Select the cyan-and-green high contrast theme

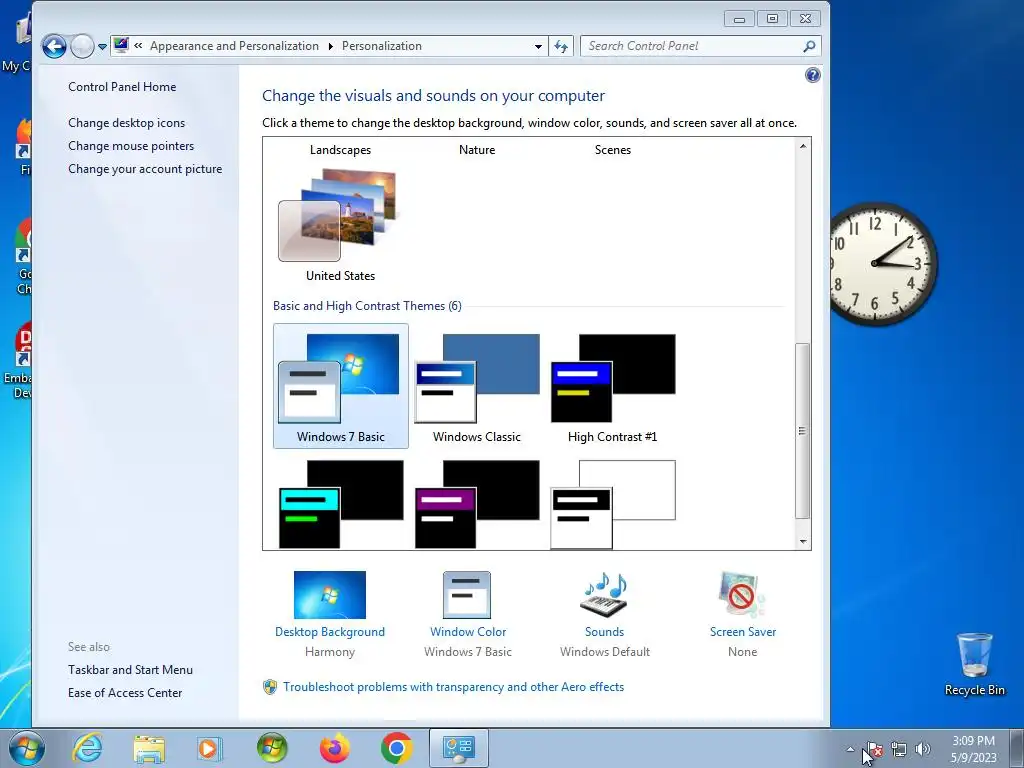341,504
